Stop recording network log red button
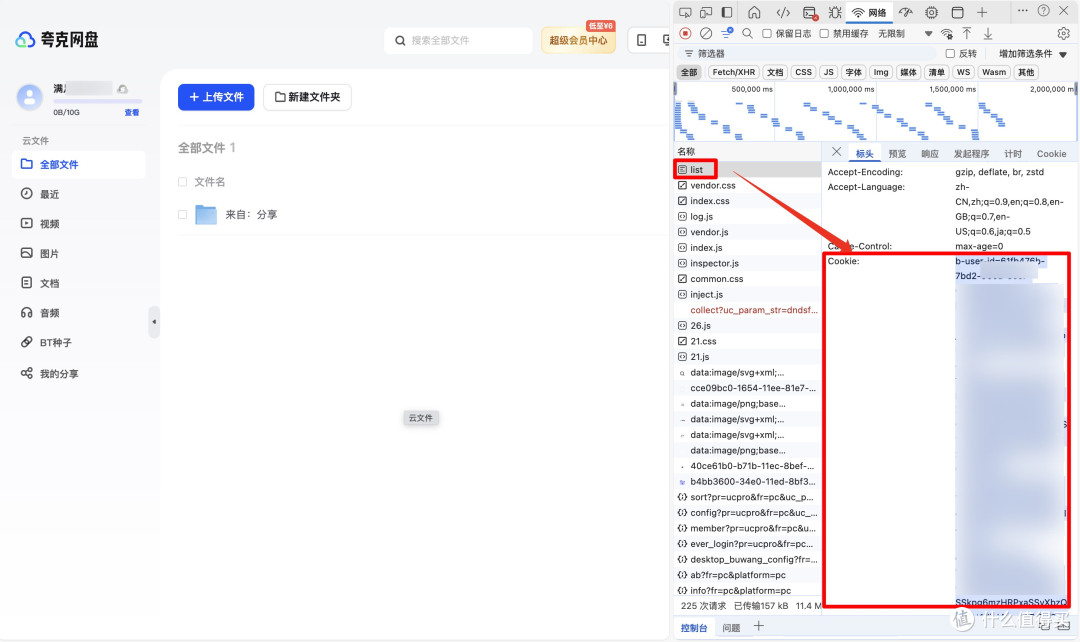This screenshot has height=642, width=1080. click(685, 33)
